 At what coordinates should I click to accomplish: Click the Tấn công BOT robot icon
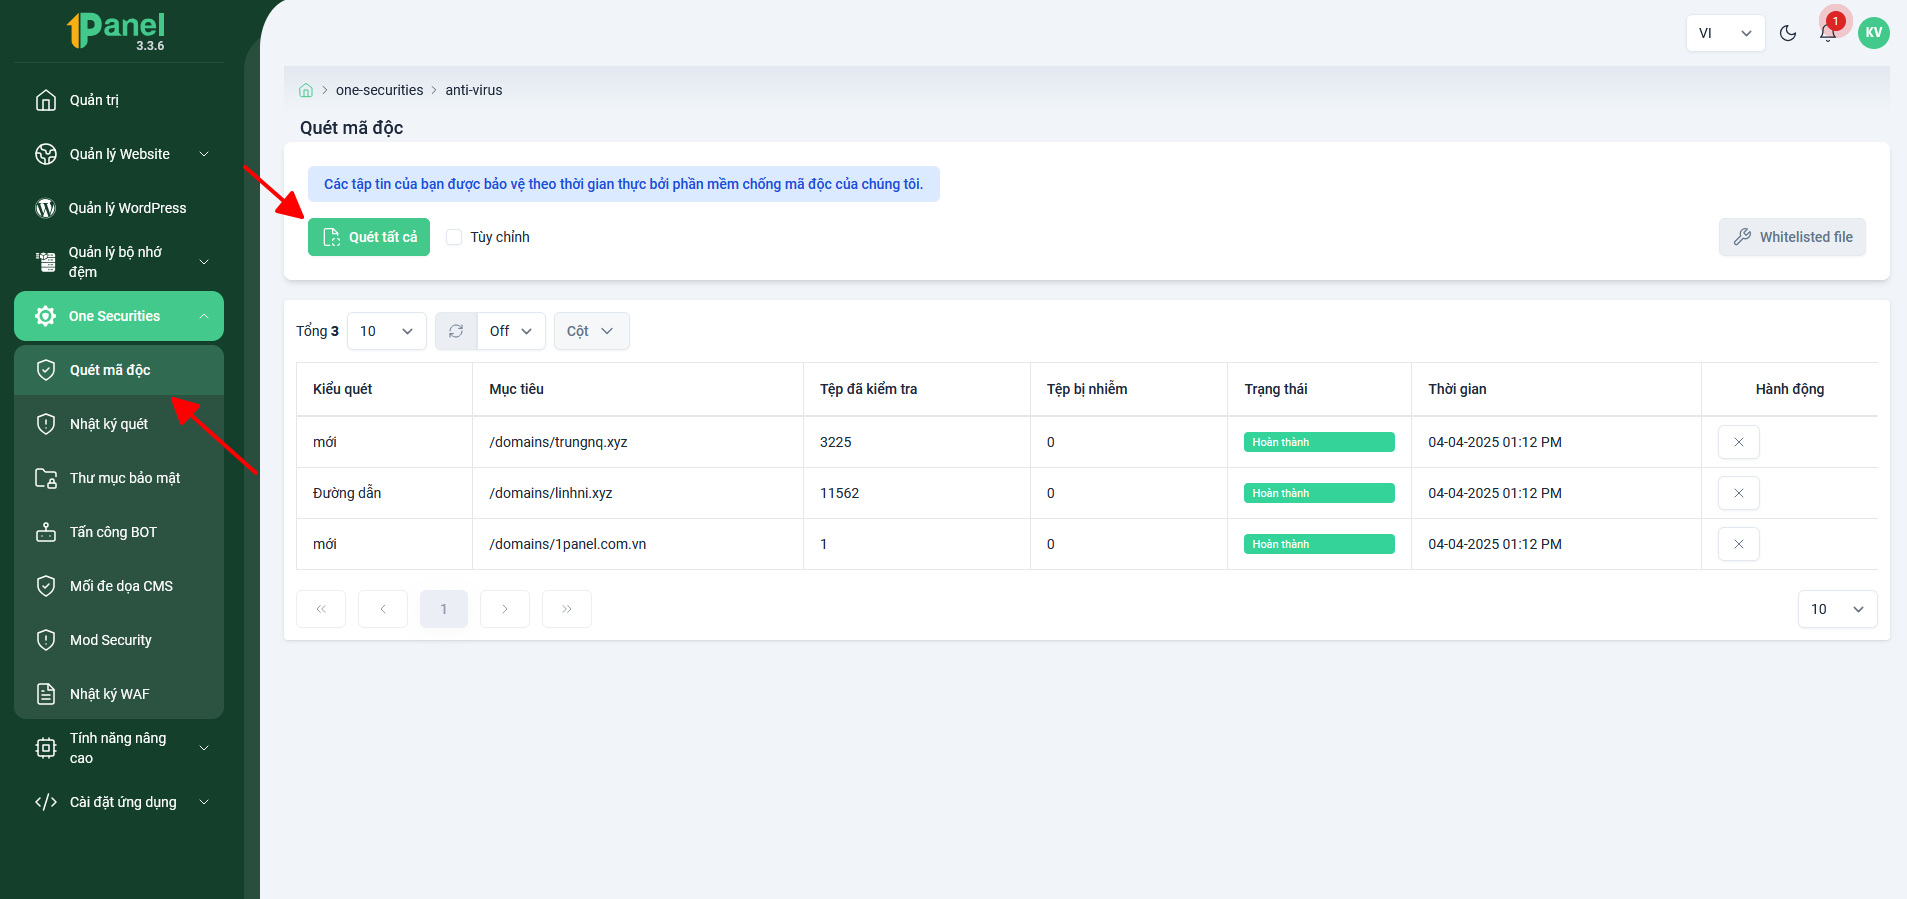pos(46,532)
